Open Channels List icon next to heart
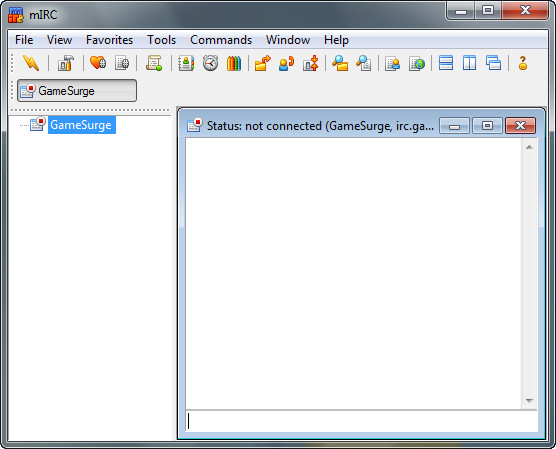The height and width of the screenshot is (449, 556). [x=122, y=63]
